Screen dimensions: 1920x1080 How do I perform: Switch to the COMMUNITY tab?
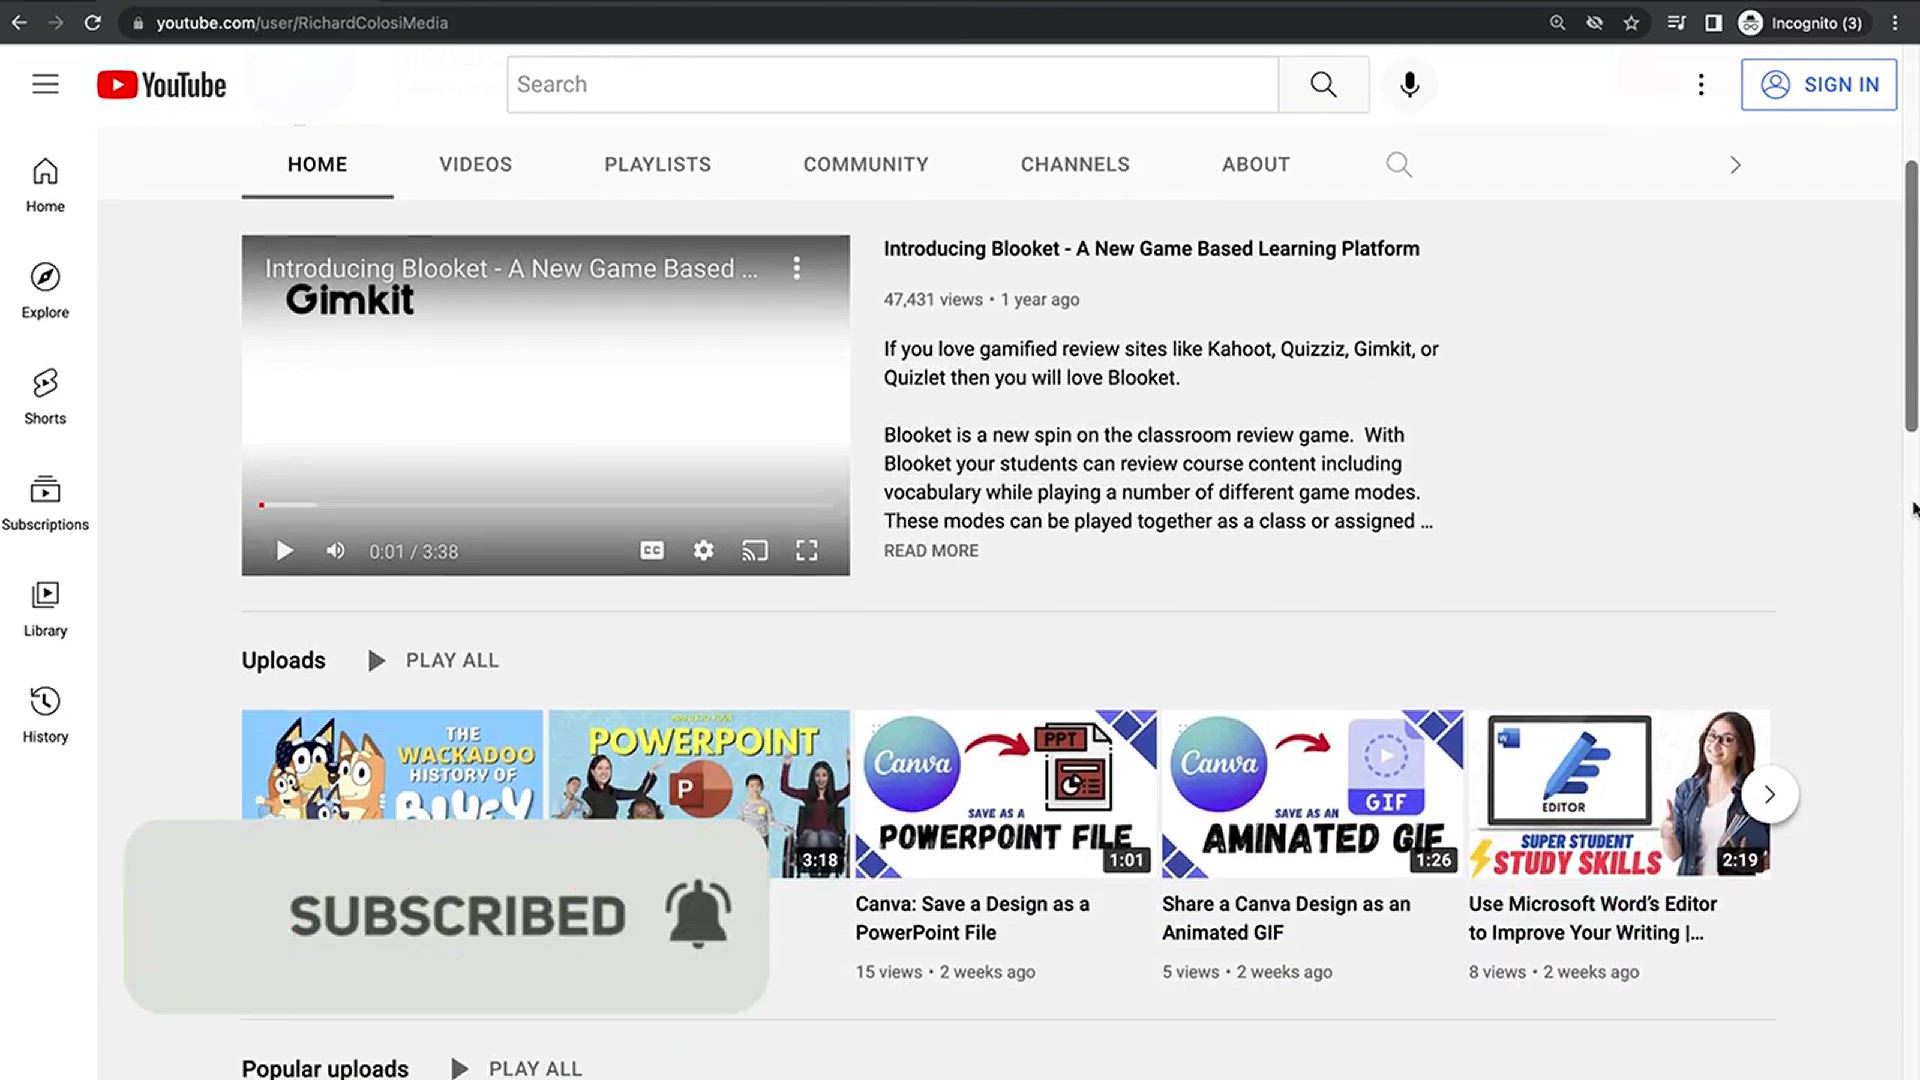click(x=866, y=164)
